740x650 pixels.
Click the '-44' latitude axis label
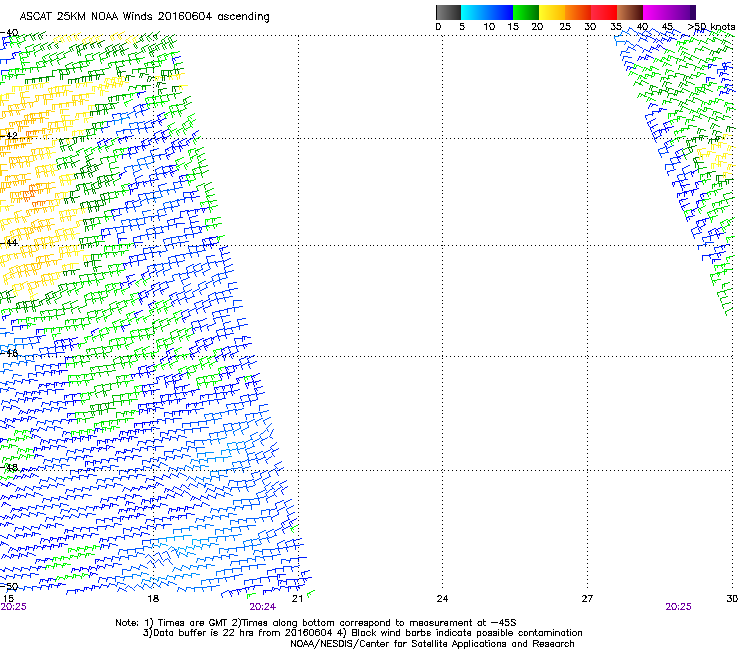(x=9, y=243)
